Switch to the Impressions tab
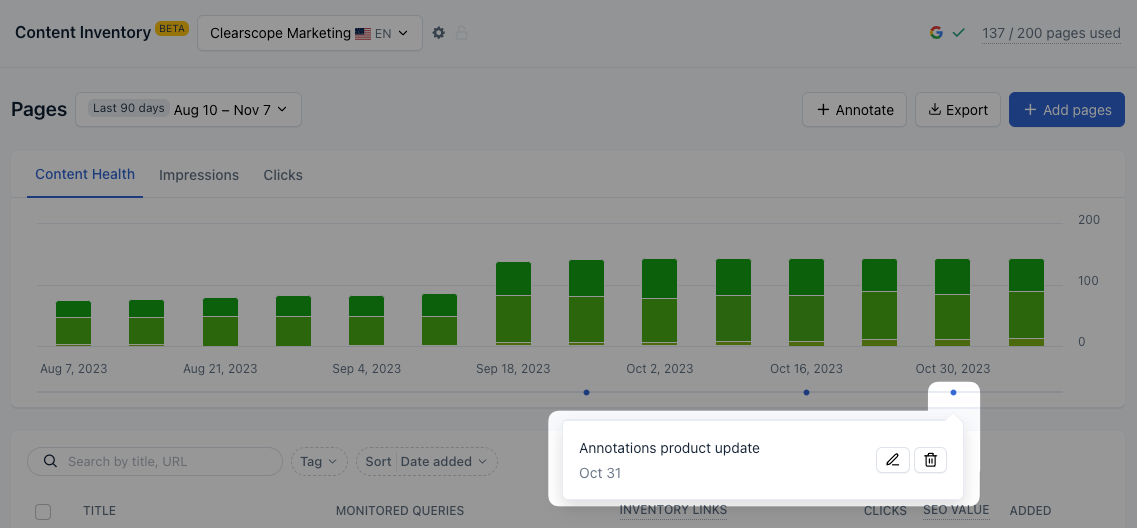Screen dimensions: 1137x528 pyautogui.click(x=199, y=176)
